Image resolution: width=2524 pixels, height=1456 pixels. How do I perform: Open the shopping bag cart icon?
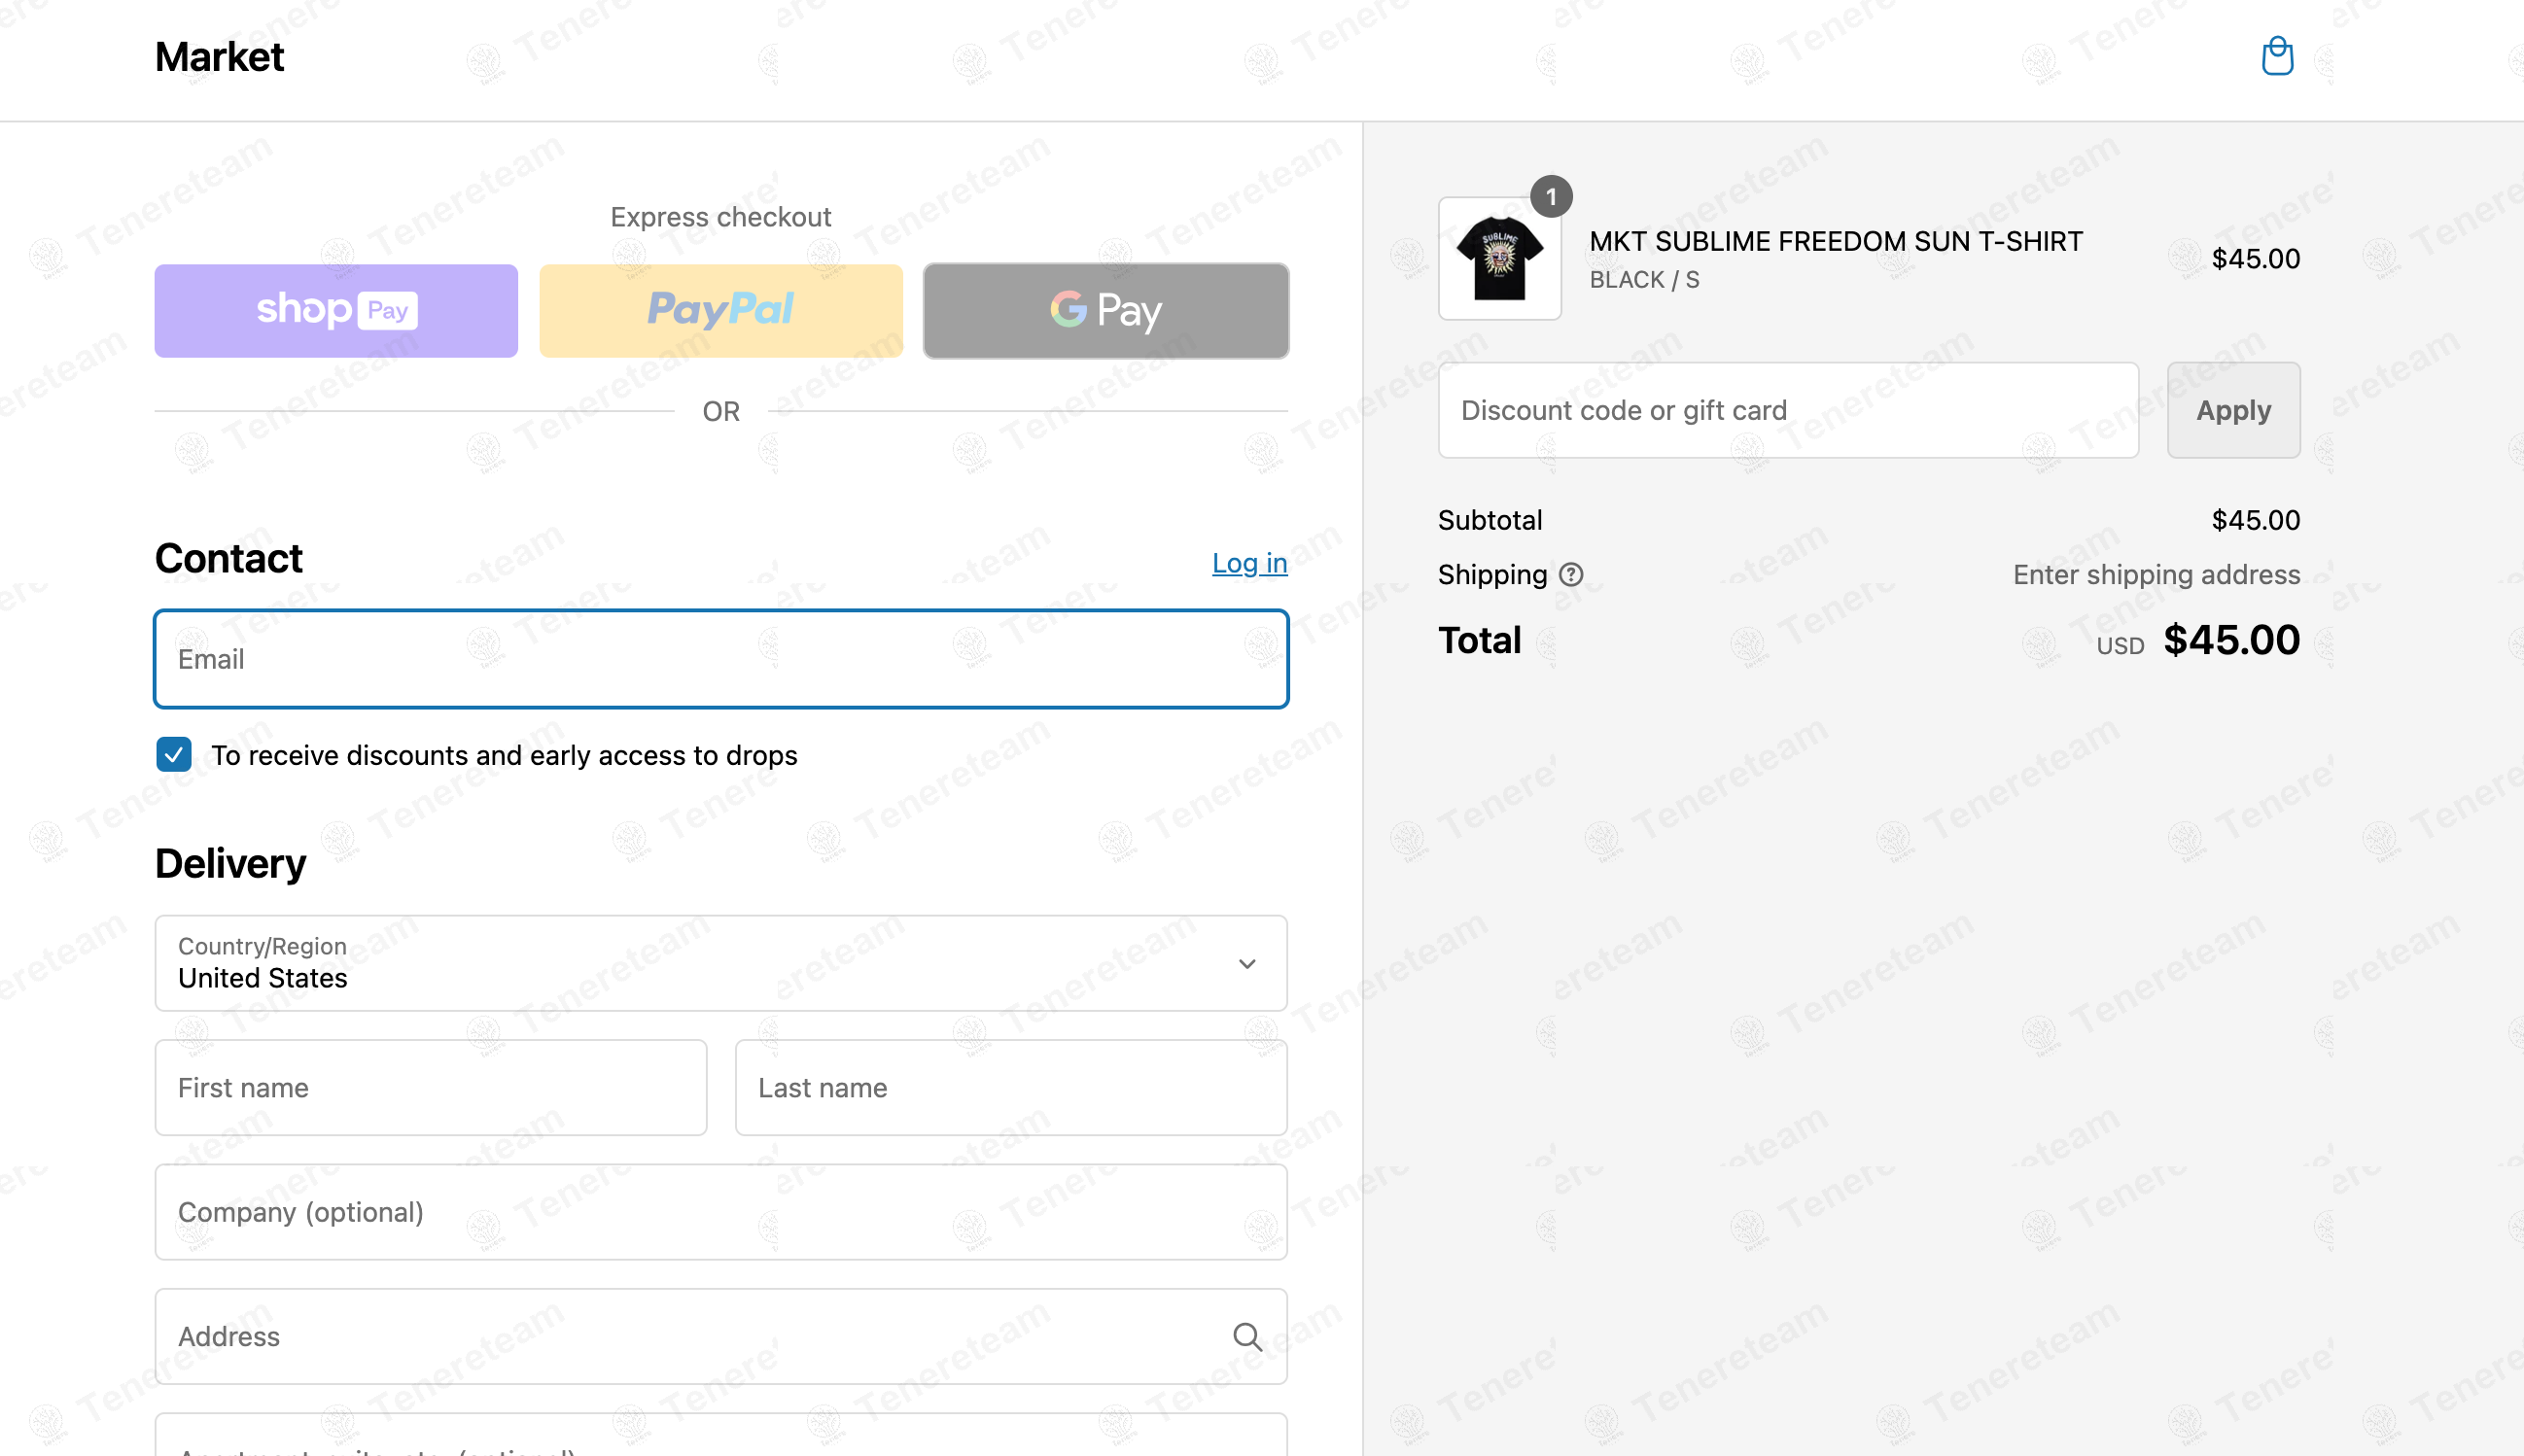[2277, 56]
